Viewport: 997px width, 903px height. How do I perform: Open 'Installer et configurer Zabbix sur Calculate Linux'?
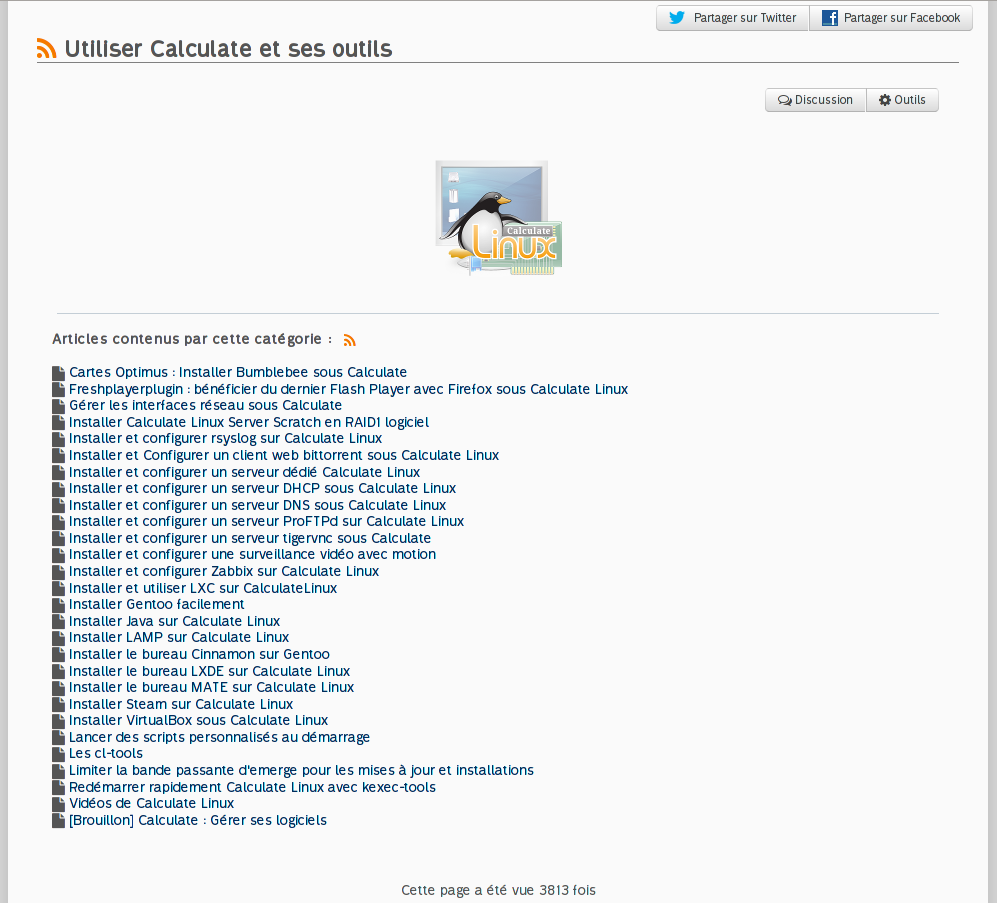[224, 572]
